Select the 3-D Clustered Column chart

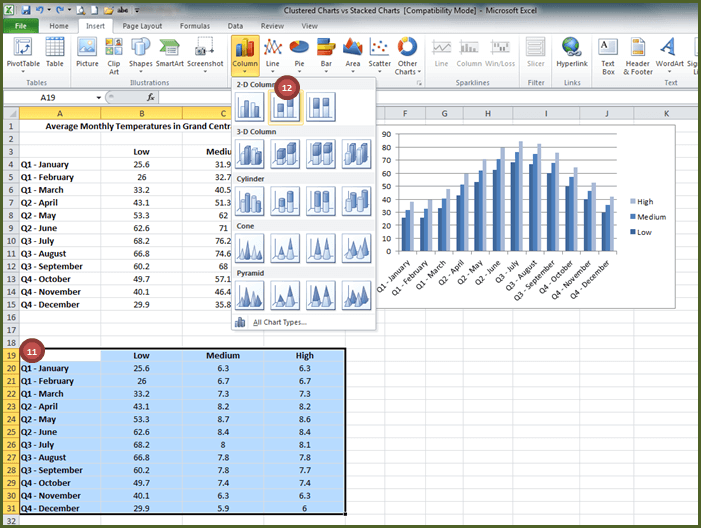coord(250,153)
